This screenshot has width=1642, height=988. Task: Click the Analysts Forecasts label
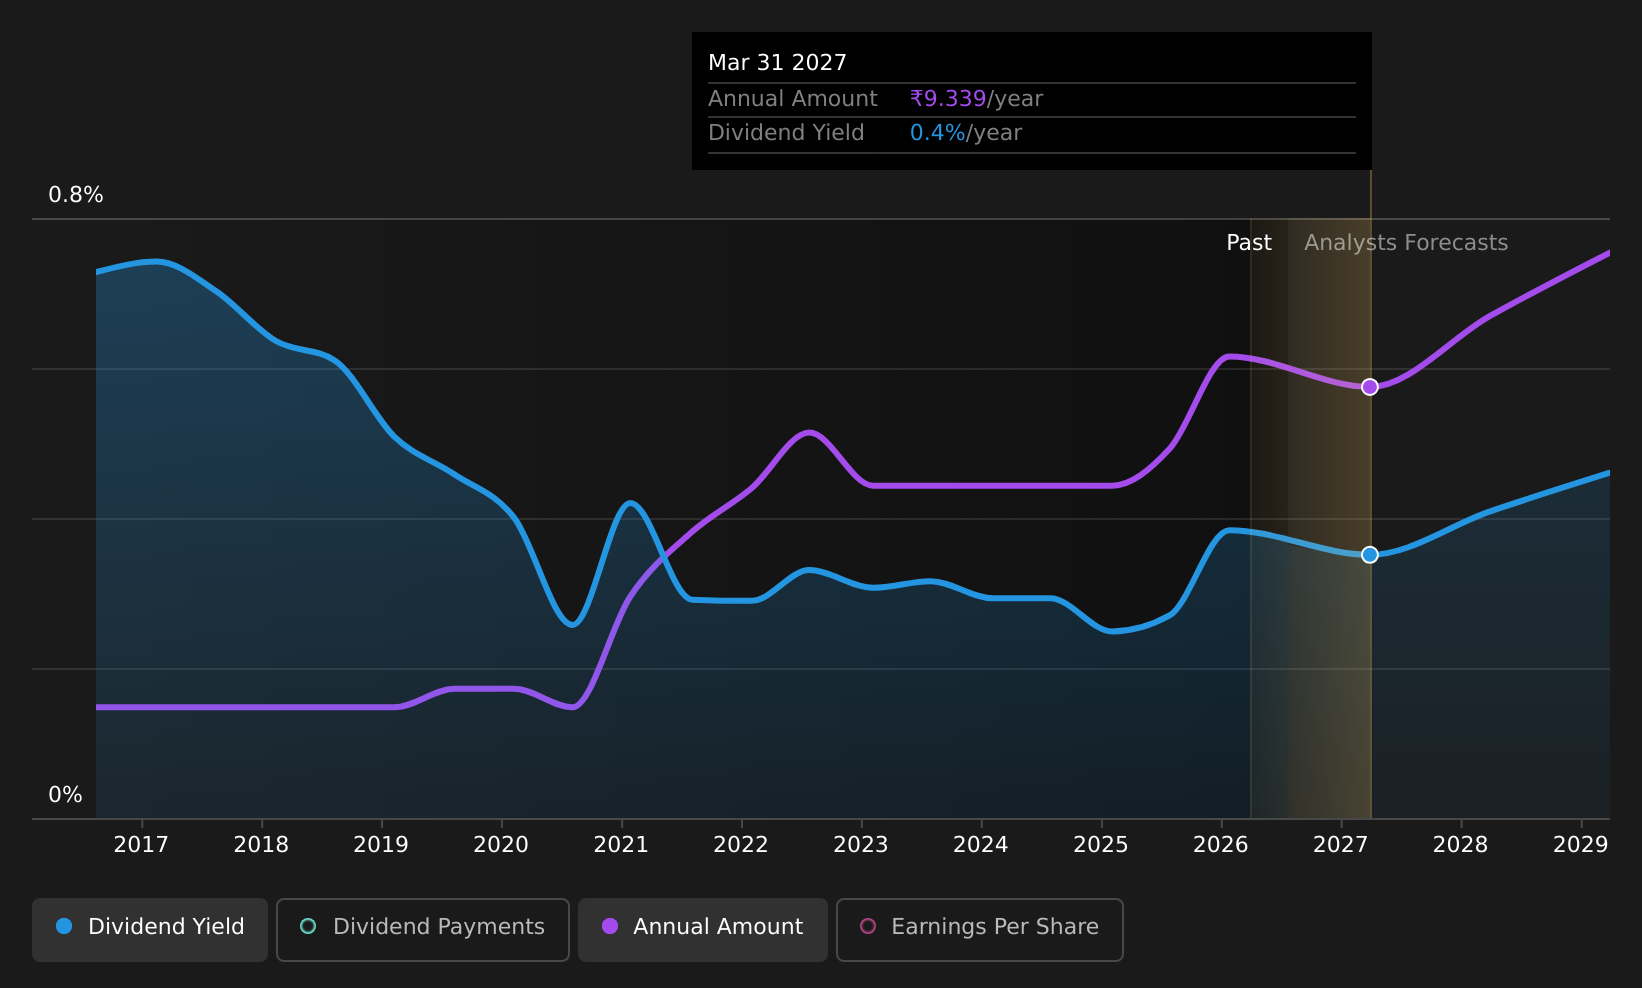click(x=1406, y=243)
